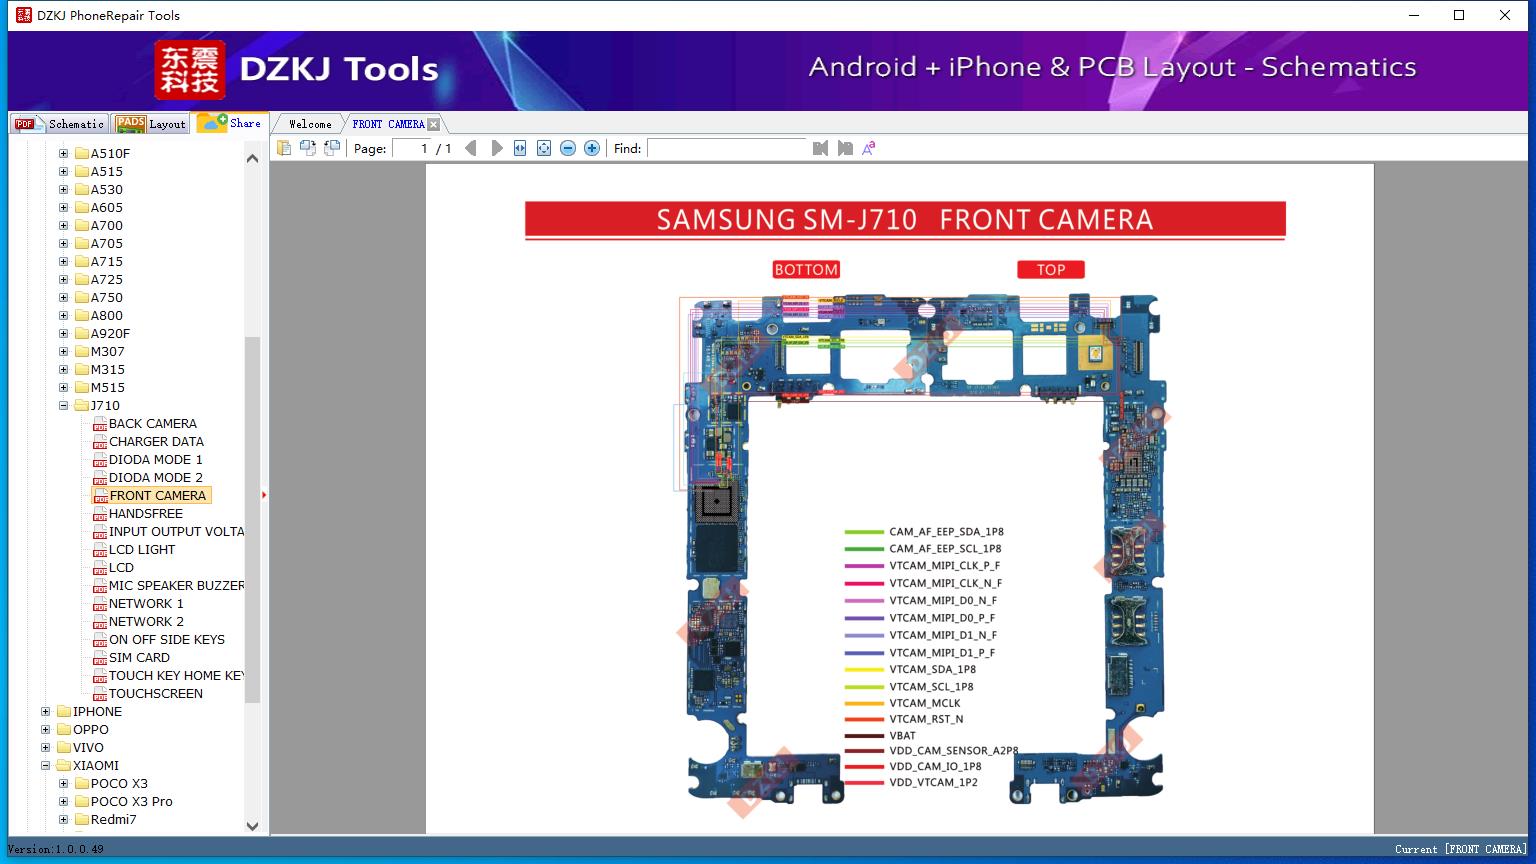Click the BOTTOM board label
1536x864 pixels.
tap(806, 270)
